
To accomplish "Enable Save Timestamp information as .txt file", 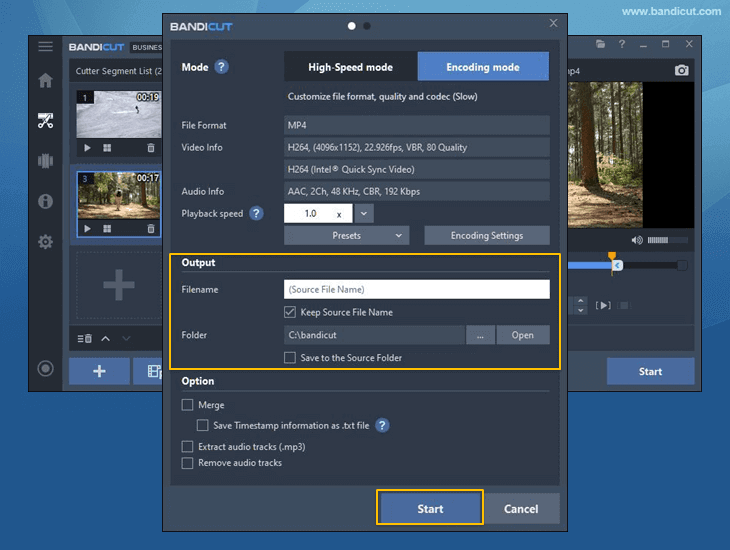I will click(203, 425).
